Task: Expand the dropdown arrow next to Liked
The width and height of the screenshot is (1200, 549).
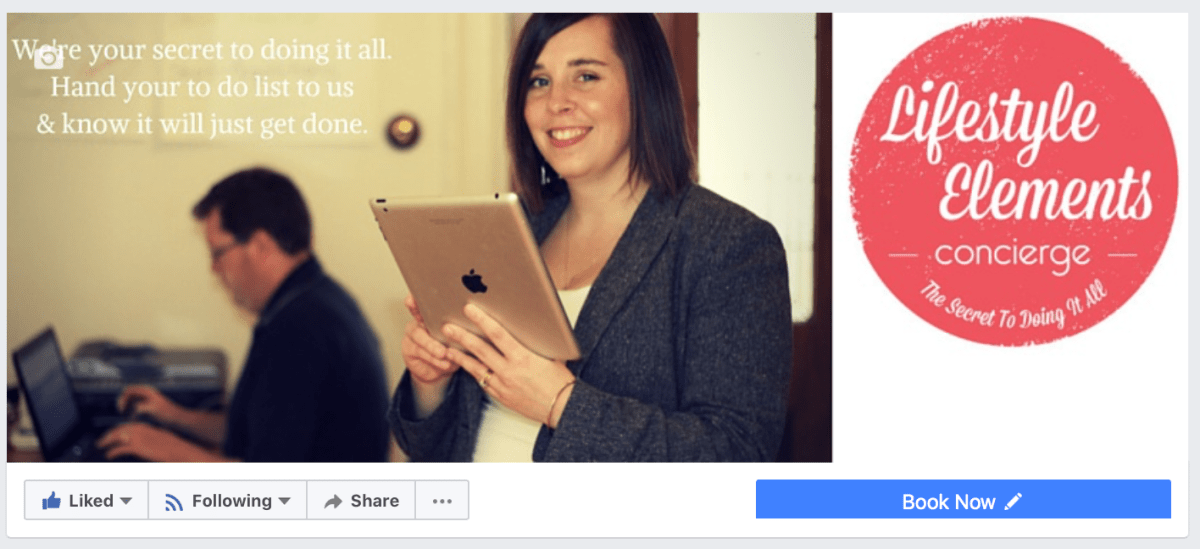Action: 126,501
